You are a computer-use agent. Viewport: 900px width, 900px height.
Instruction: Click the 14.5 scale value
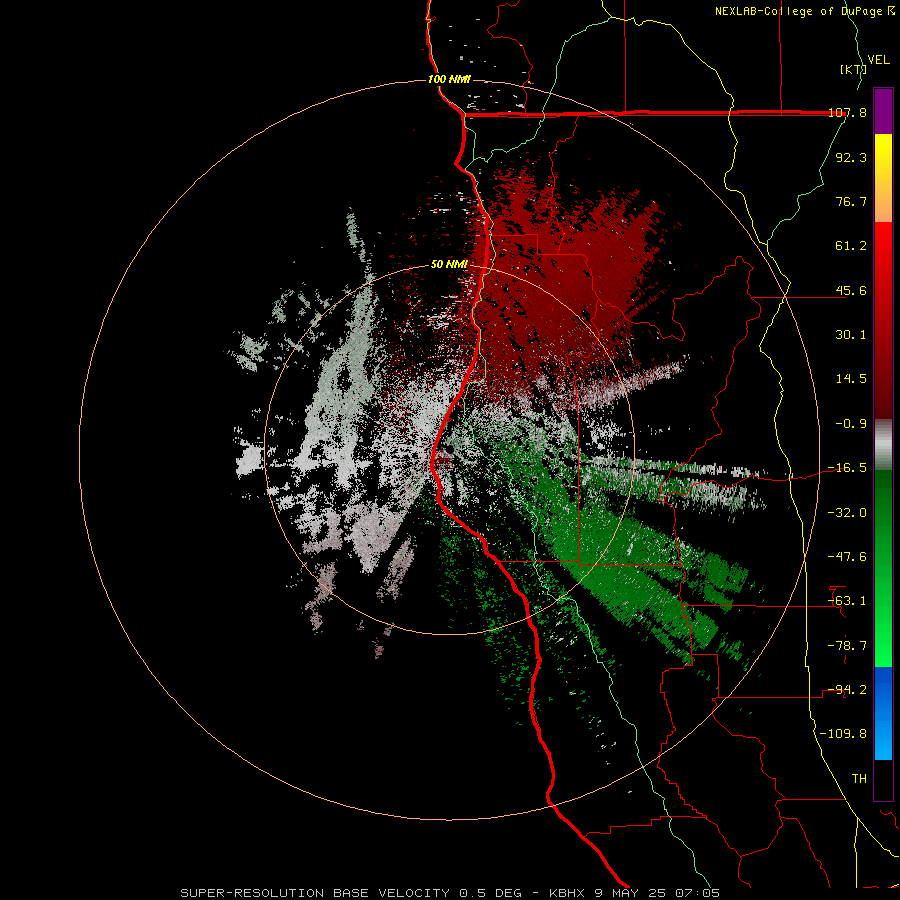[851, 379]
